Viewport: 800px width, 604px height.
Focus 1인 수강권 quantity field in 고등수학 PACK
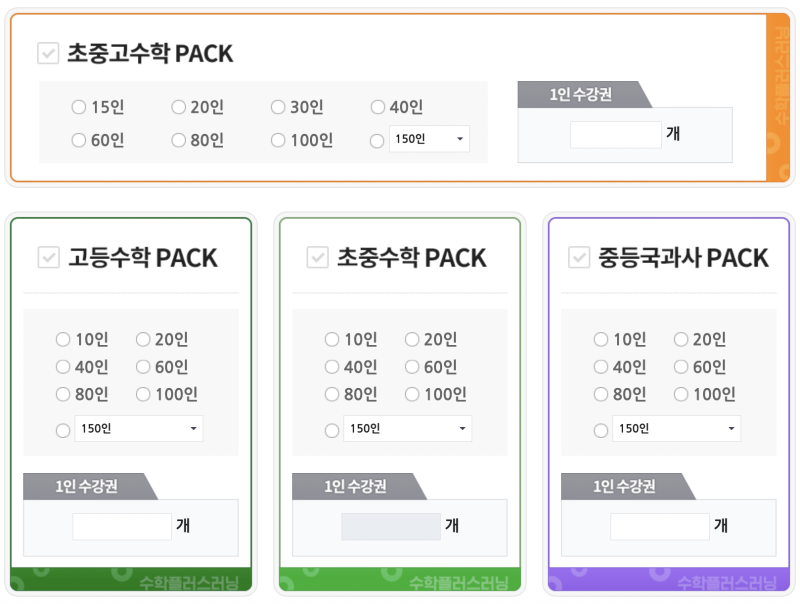[122, 526]
